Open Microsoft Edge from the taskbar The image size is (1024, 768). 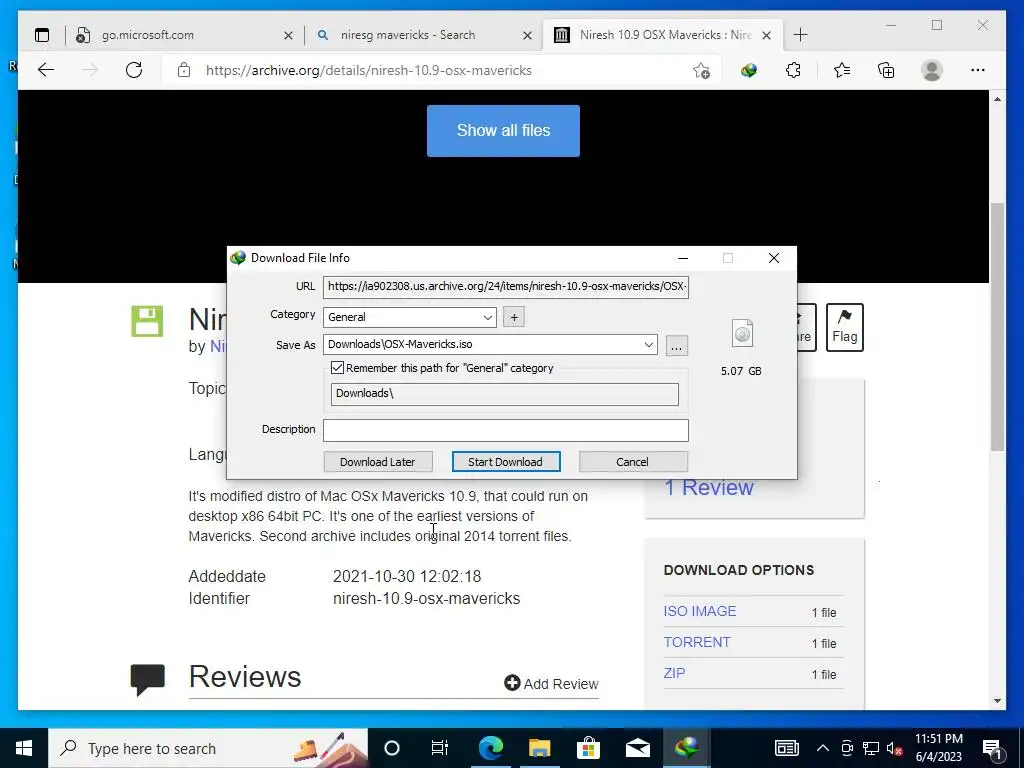click(491, 748)
